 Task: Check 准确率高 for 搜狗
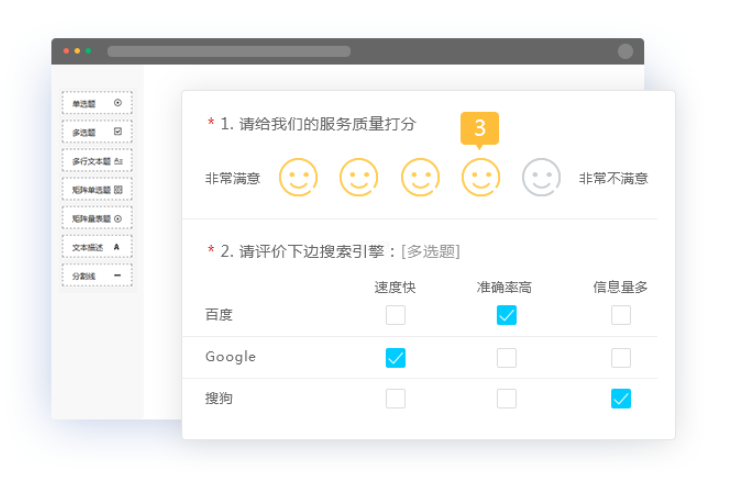pyautogui.click(x=507, y=399)
